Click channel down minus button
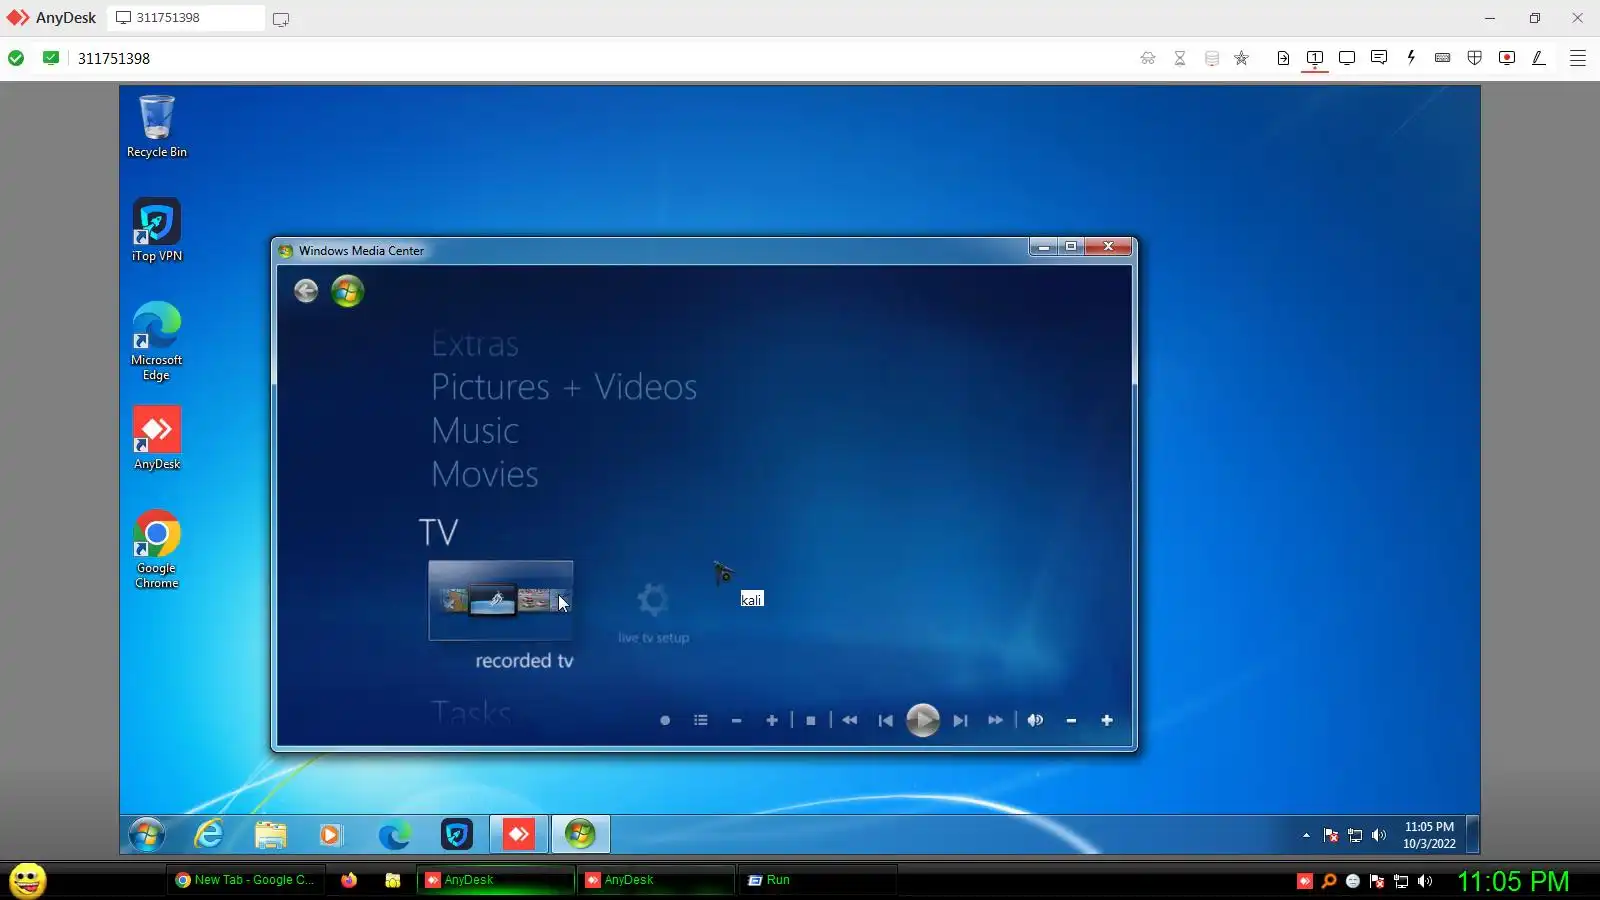Screen dimensions: 1600x900 [736, 720]
